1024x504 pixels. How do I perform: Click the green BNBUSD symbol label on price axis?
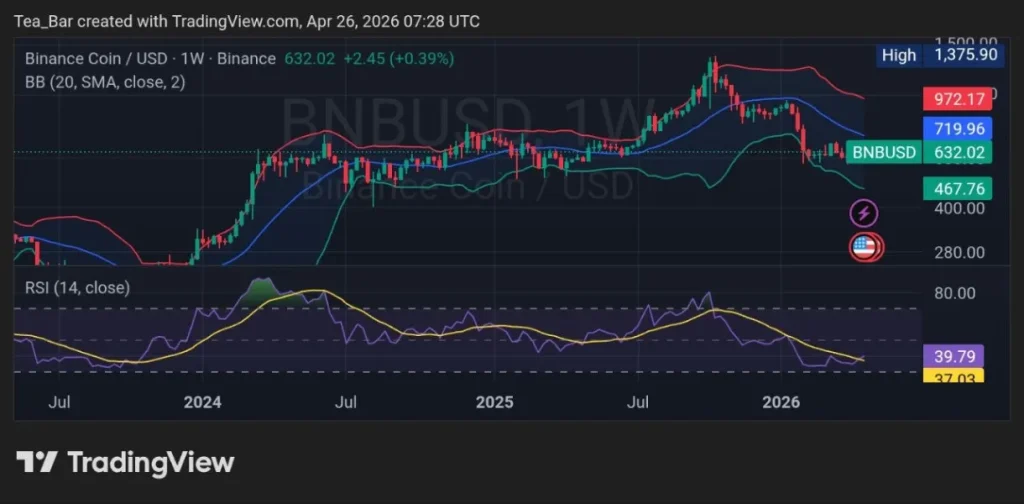[884, 153]
